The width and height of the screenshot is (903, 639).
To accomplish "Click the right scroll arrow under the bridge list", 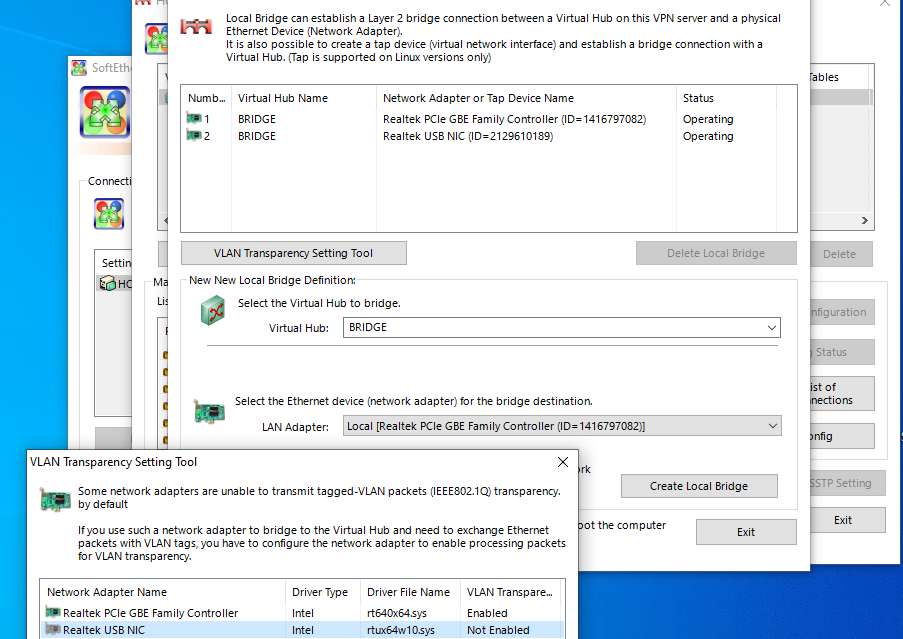I will pyautogui.click(x=864, y=219).
